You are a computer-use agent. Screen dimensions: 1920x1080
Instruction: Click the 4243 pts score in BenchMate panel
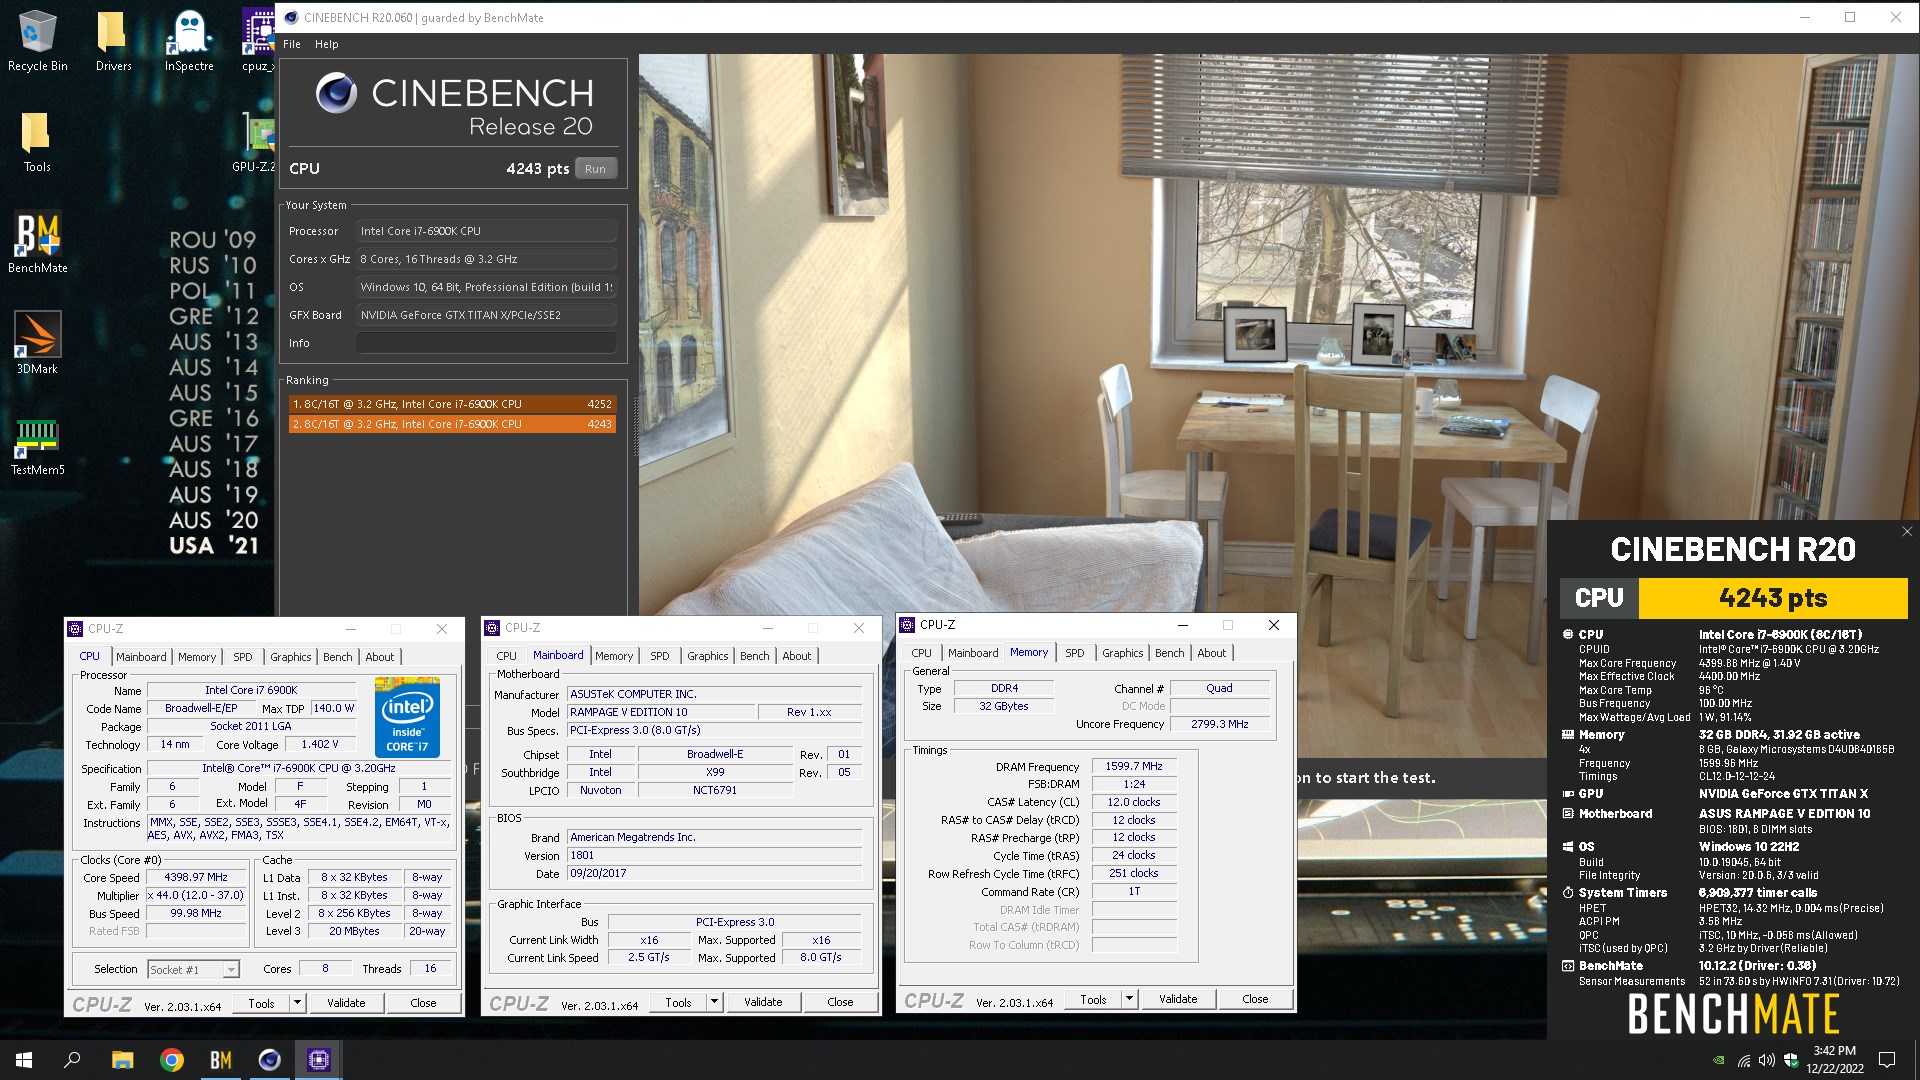pyautogui.click(x=1773, y=598)
